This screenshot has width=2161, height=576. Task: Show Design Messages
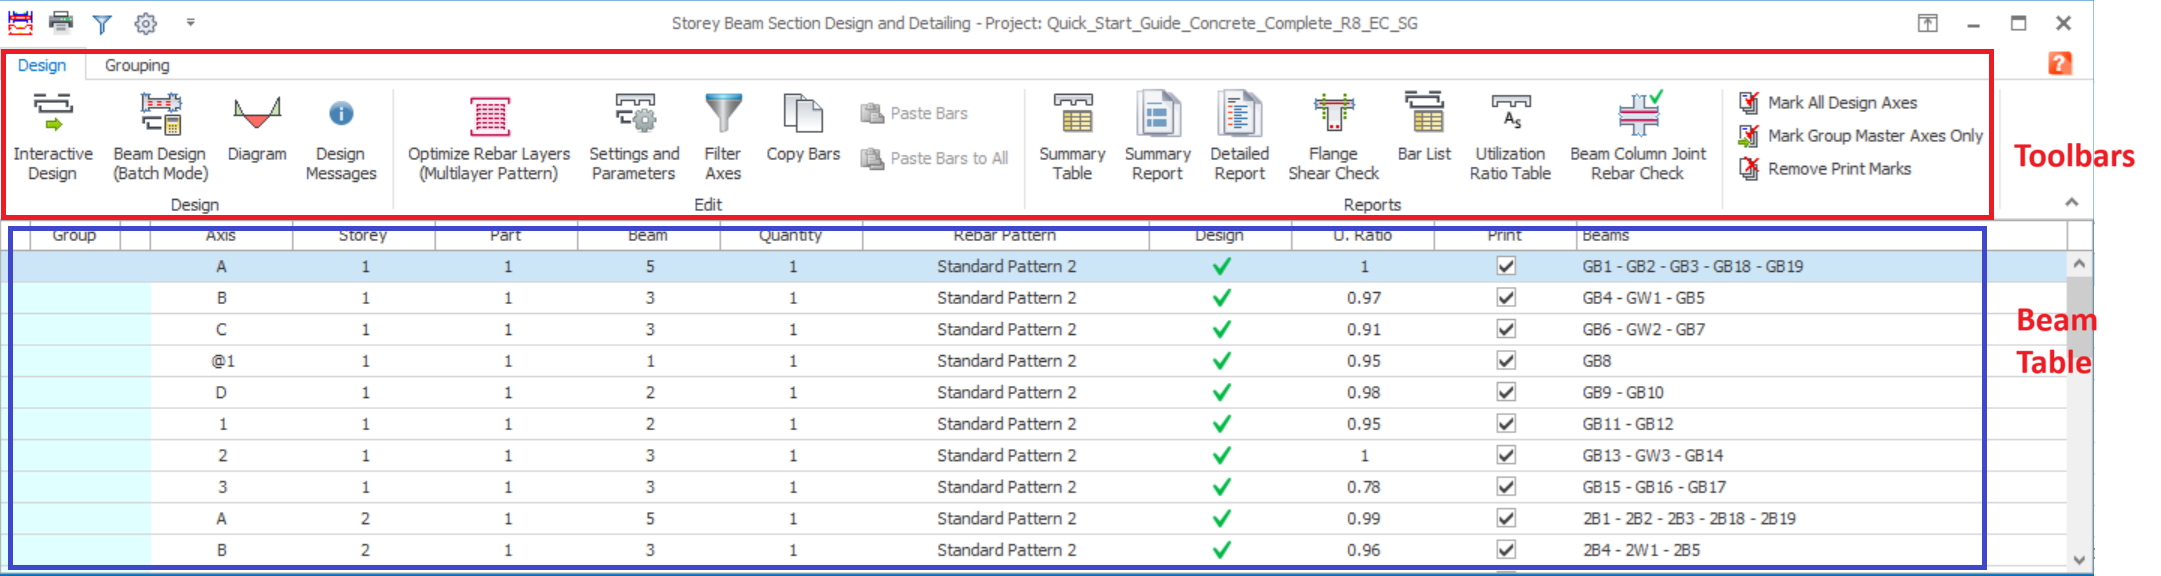[341, 135]
